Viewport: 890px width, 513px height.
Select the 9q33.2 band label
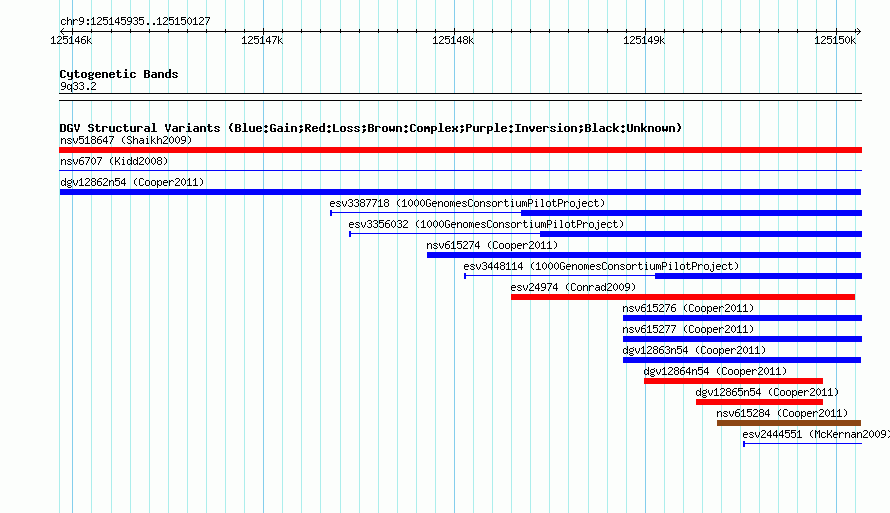click(x=78, y=86)
